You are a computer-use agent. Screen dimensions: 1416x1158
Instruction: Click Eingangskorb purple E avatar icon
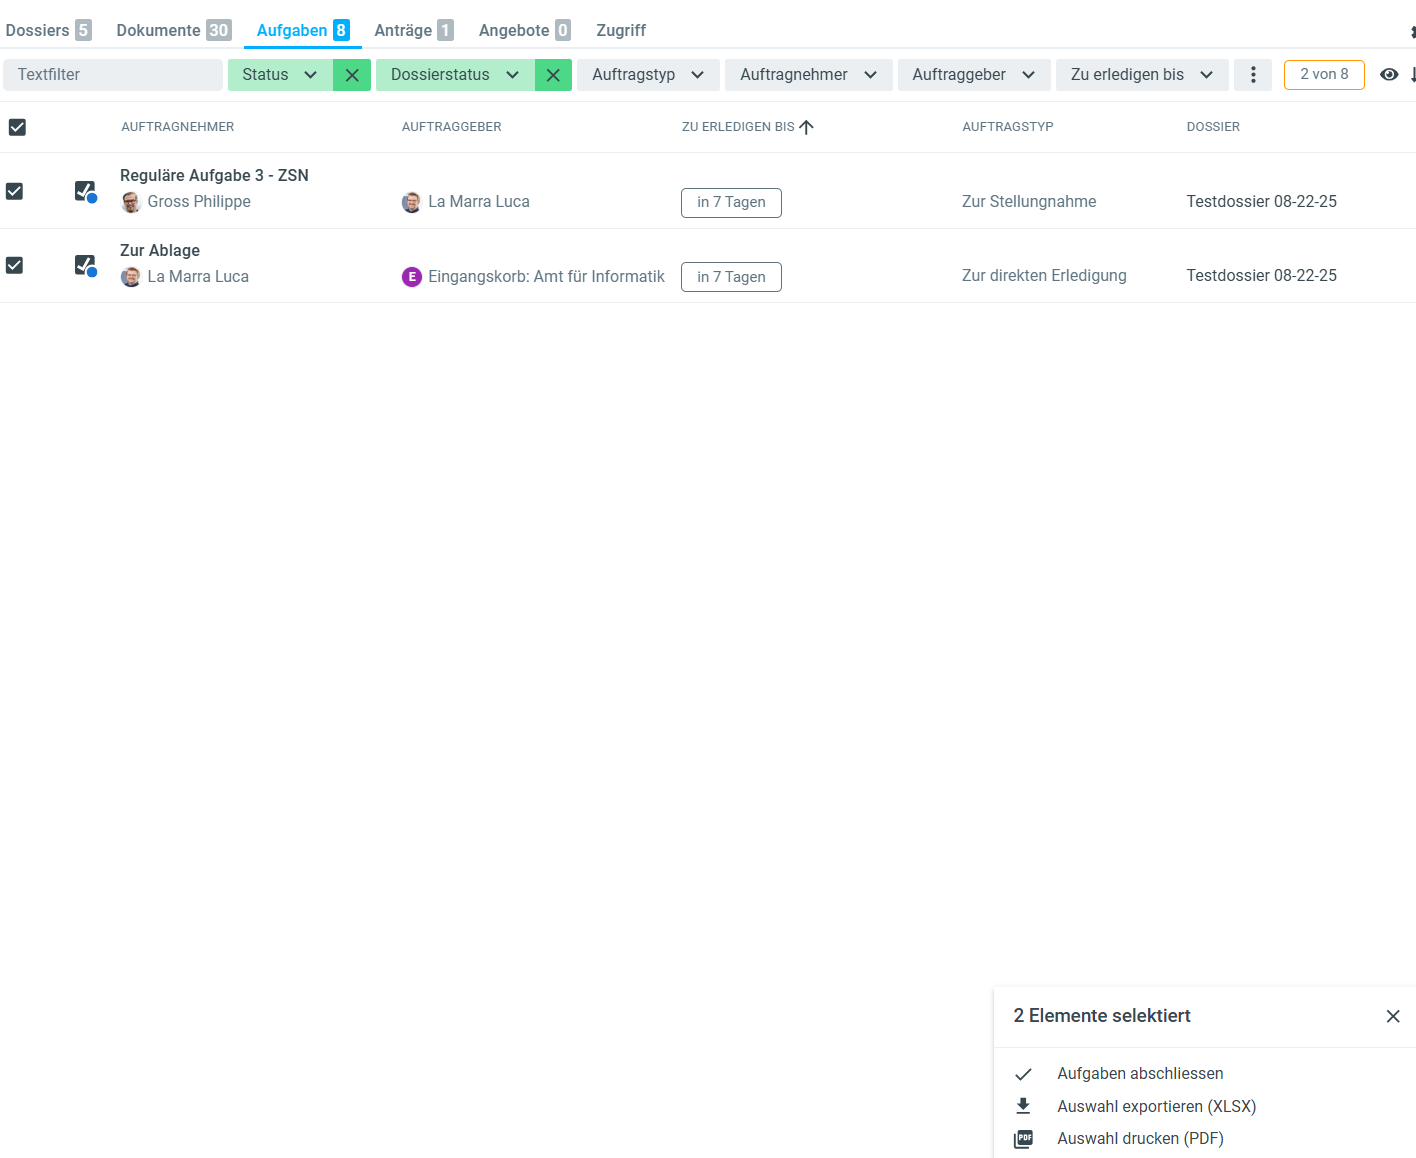pos(412,277)
